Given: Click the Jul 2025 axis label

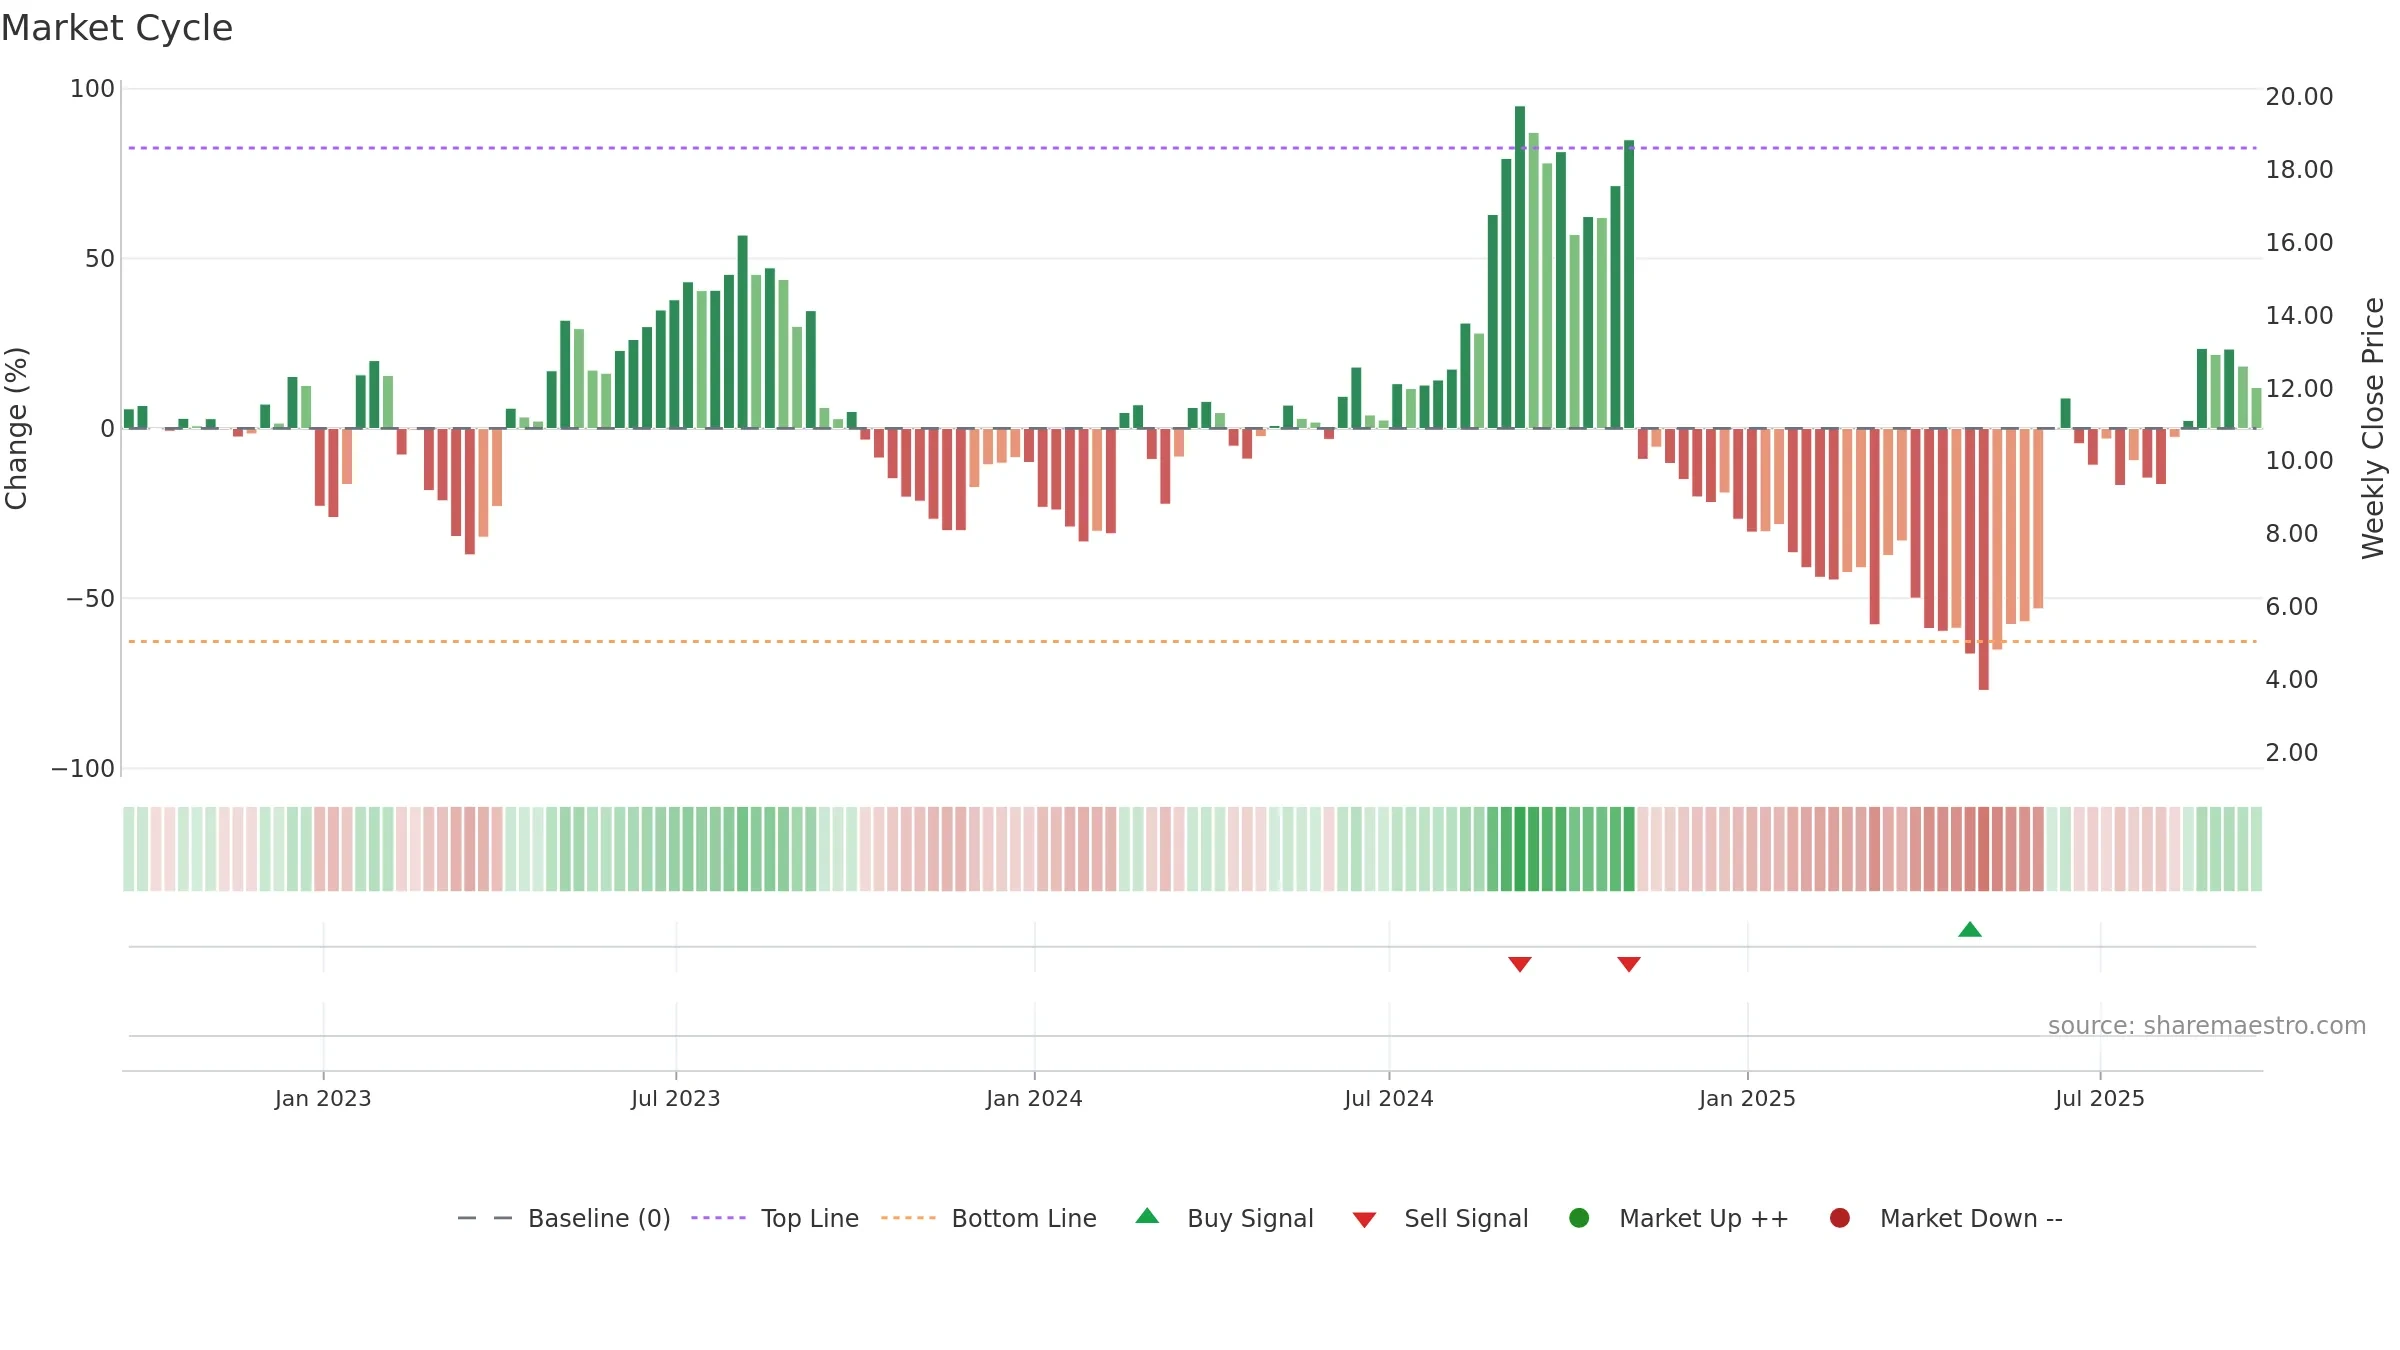Looking at the screenshot, I should pyautogui.click(x=2100, y=1099).
